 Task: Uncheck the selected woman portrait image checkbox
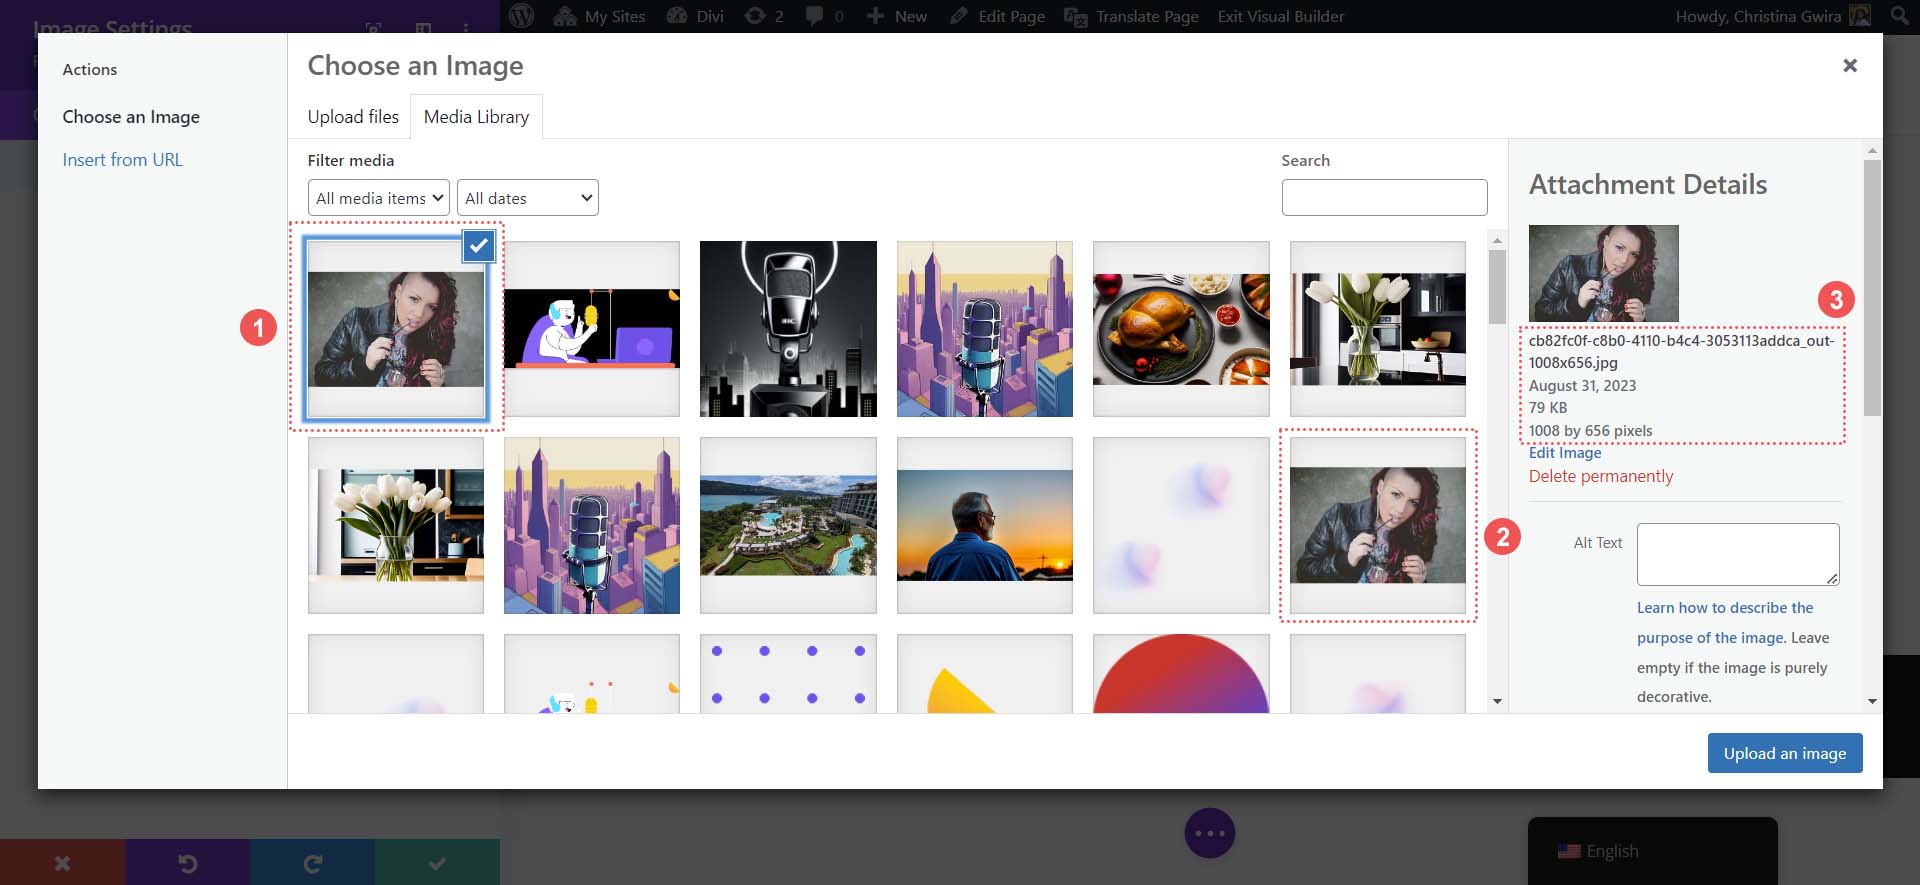tap(479, 246)
